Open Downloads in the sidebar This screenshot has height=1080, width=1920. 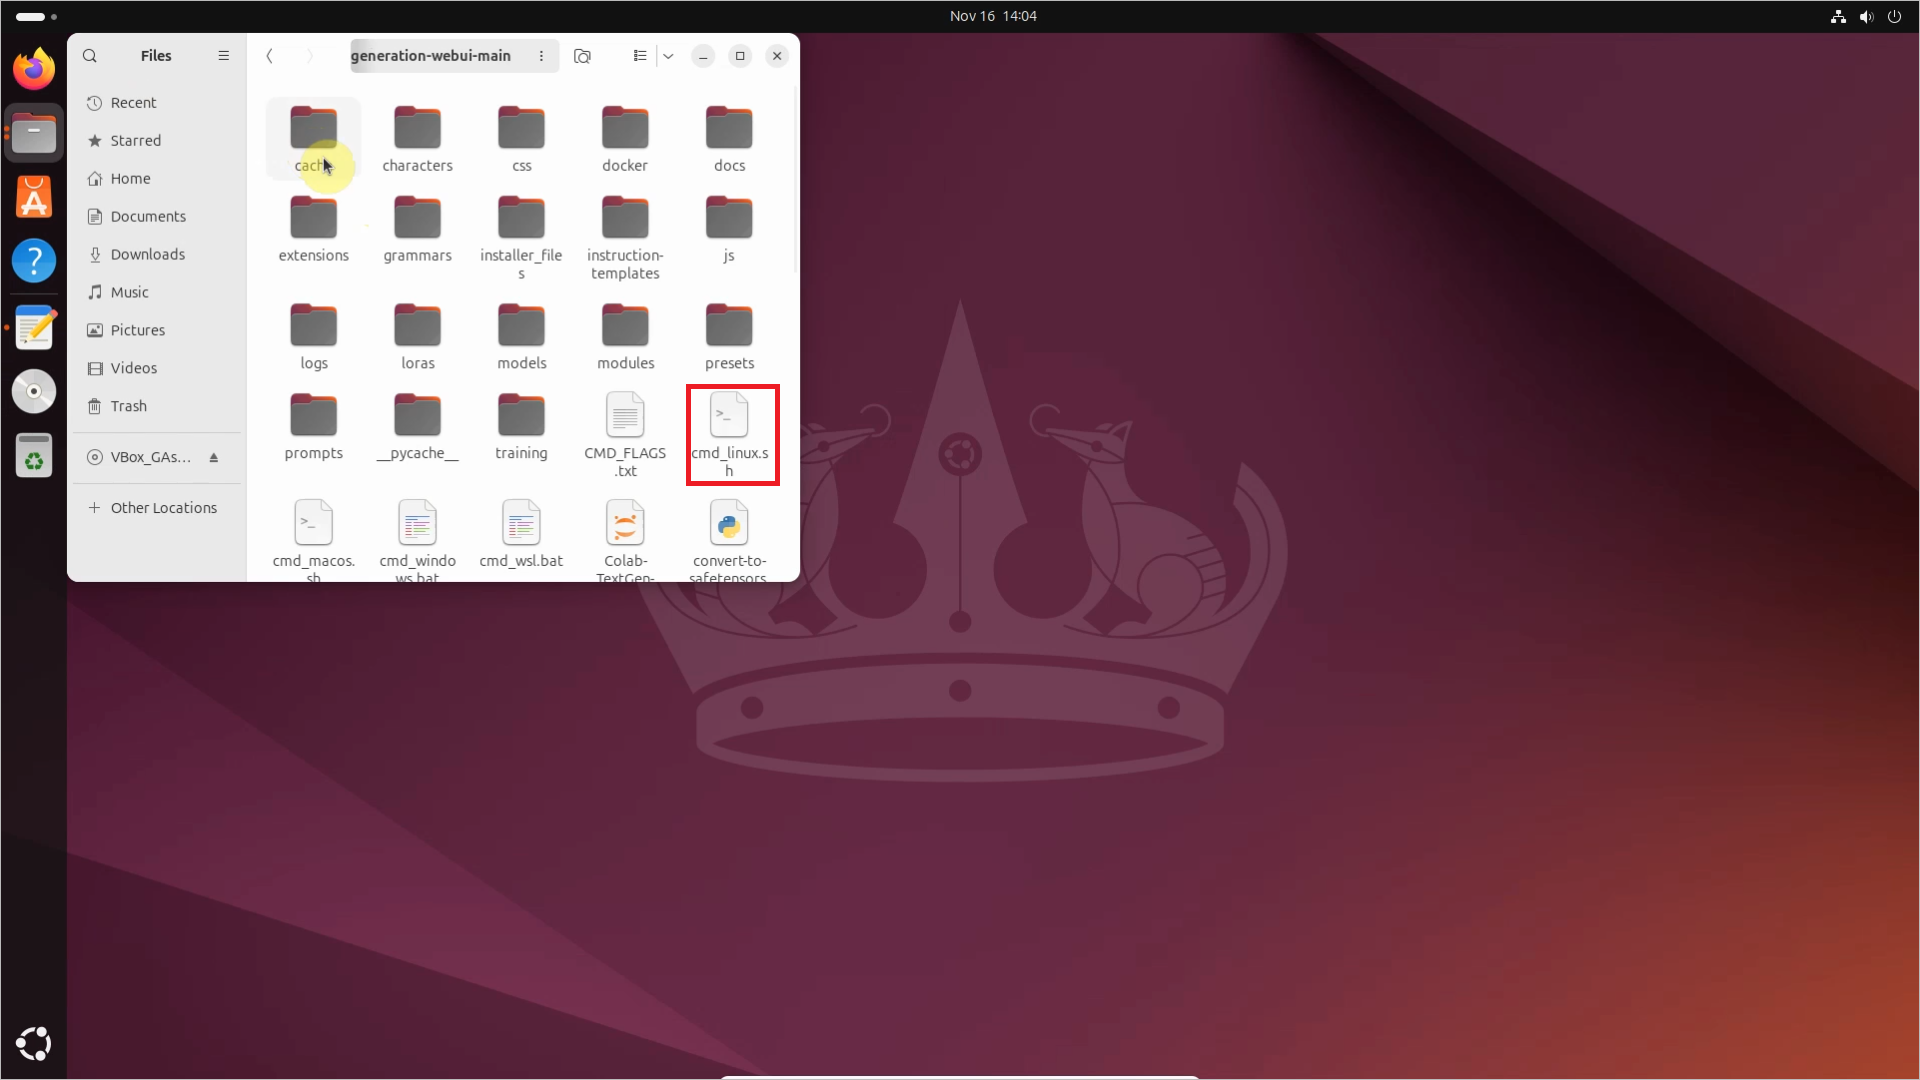[x=157, y=255]
